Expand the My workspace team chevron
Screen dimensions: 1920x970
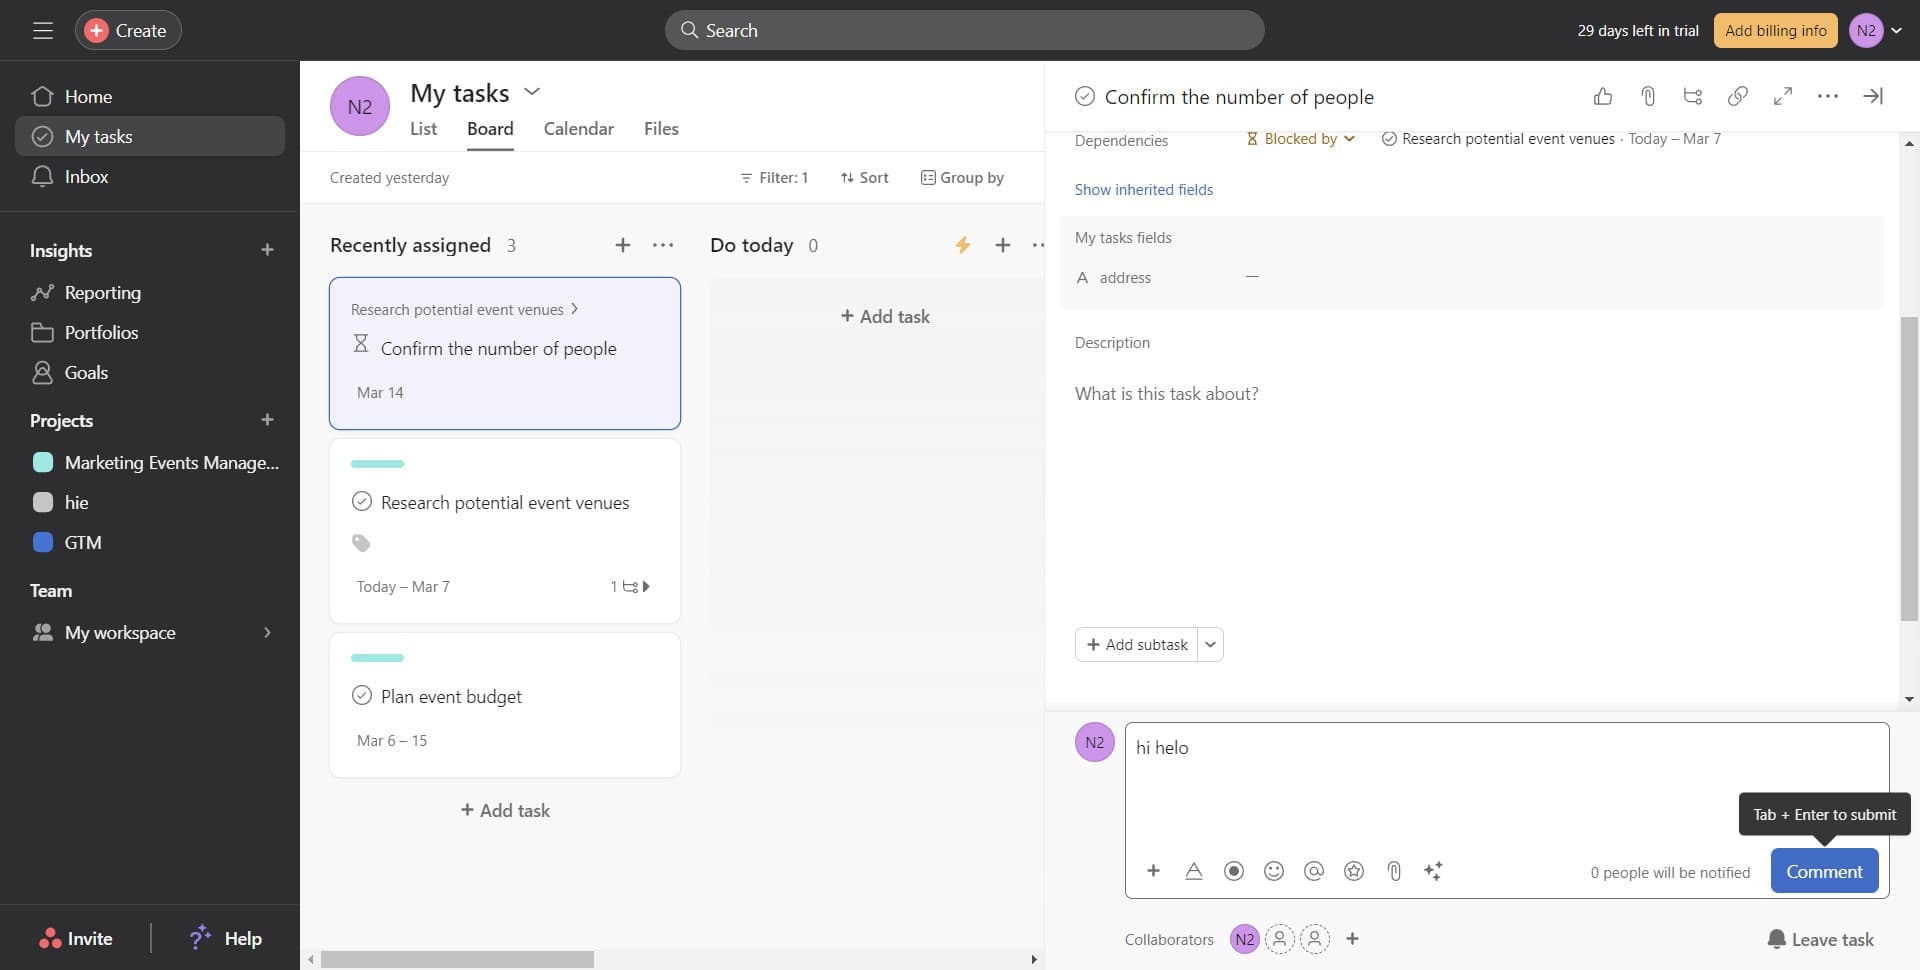[x=267, y=633]
